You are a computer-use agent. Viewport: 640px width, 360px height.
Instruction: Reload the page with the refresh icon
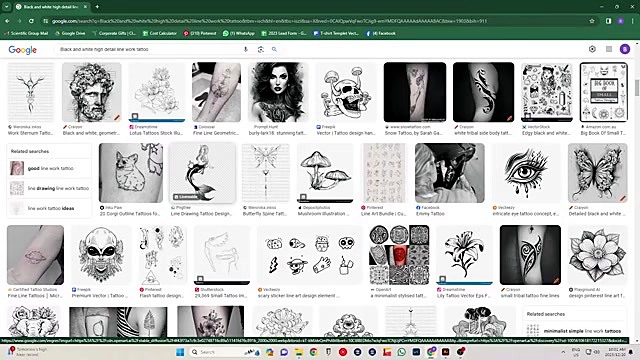coord(31,21)
